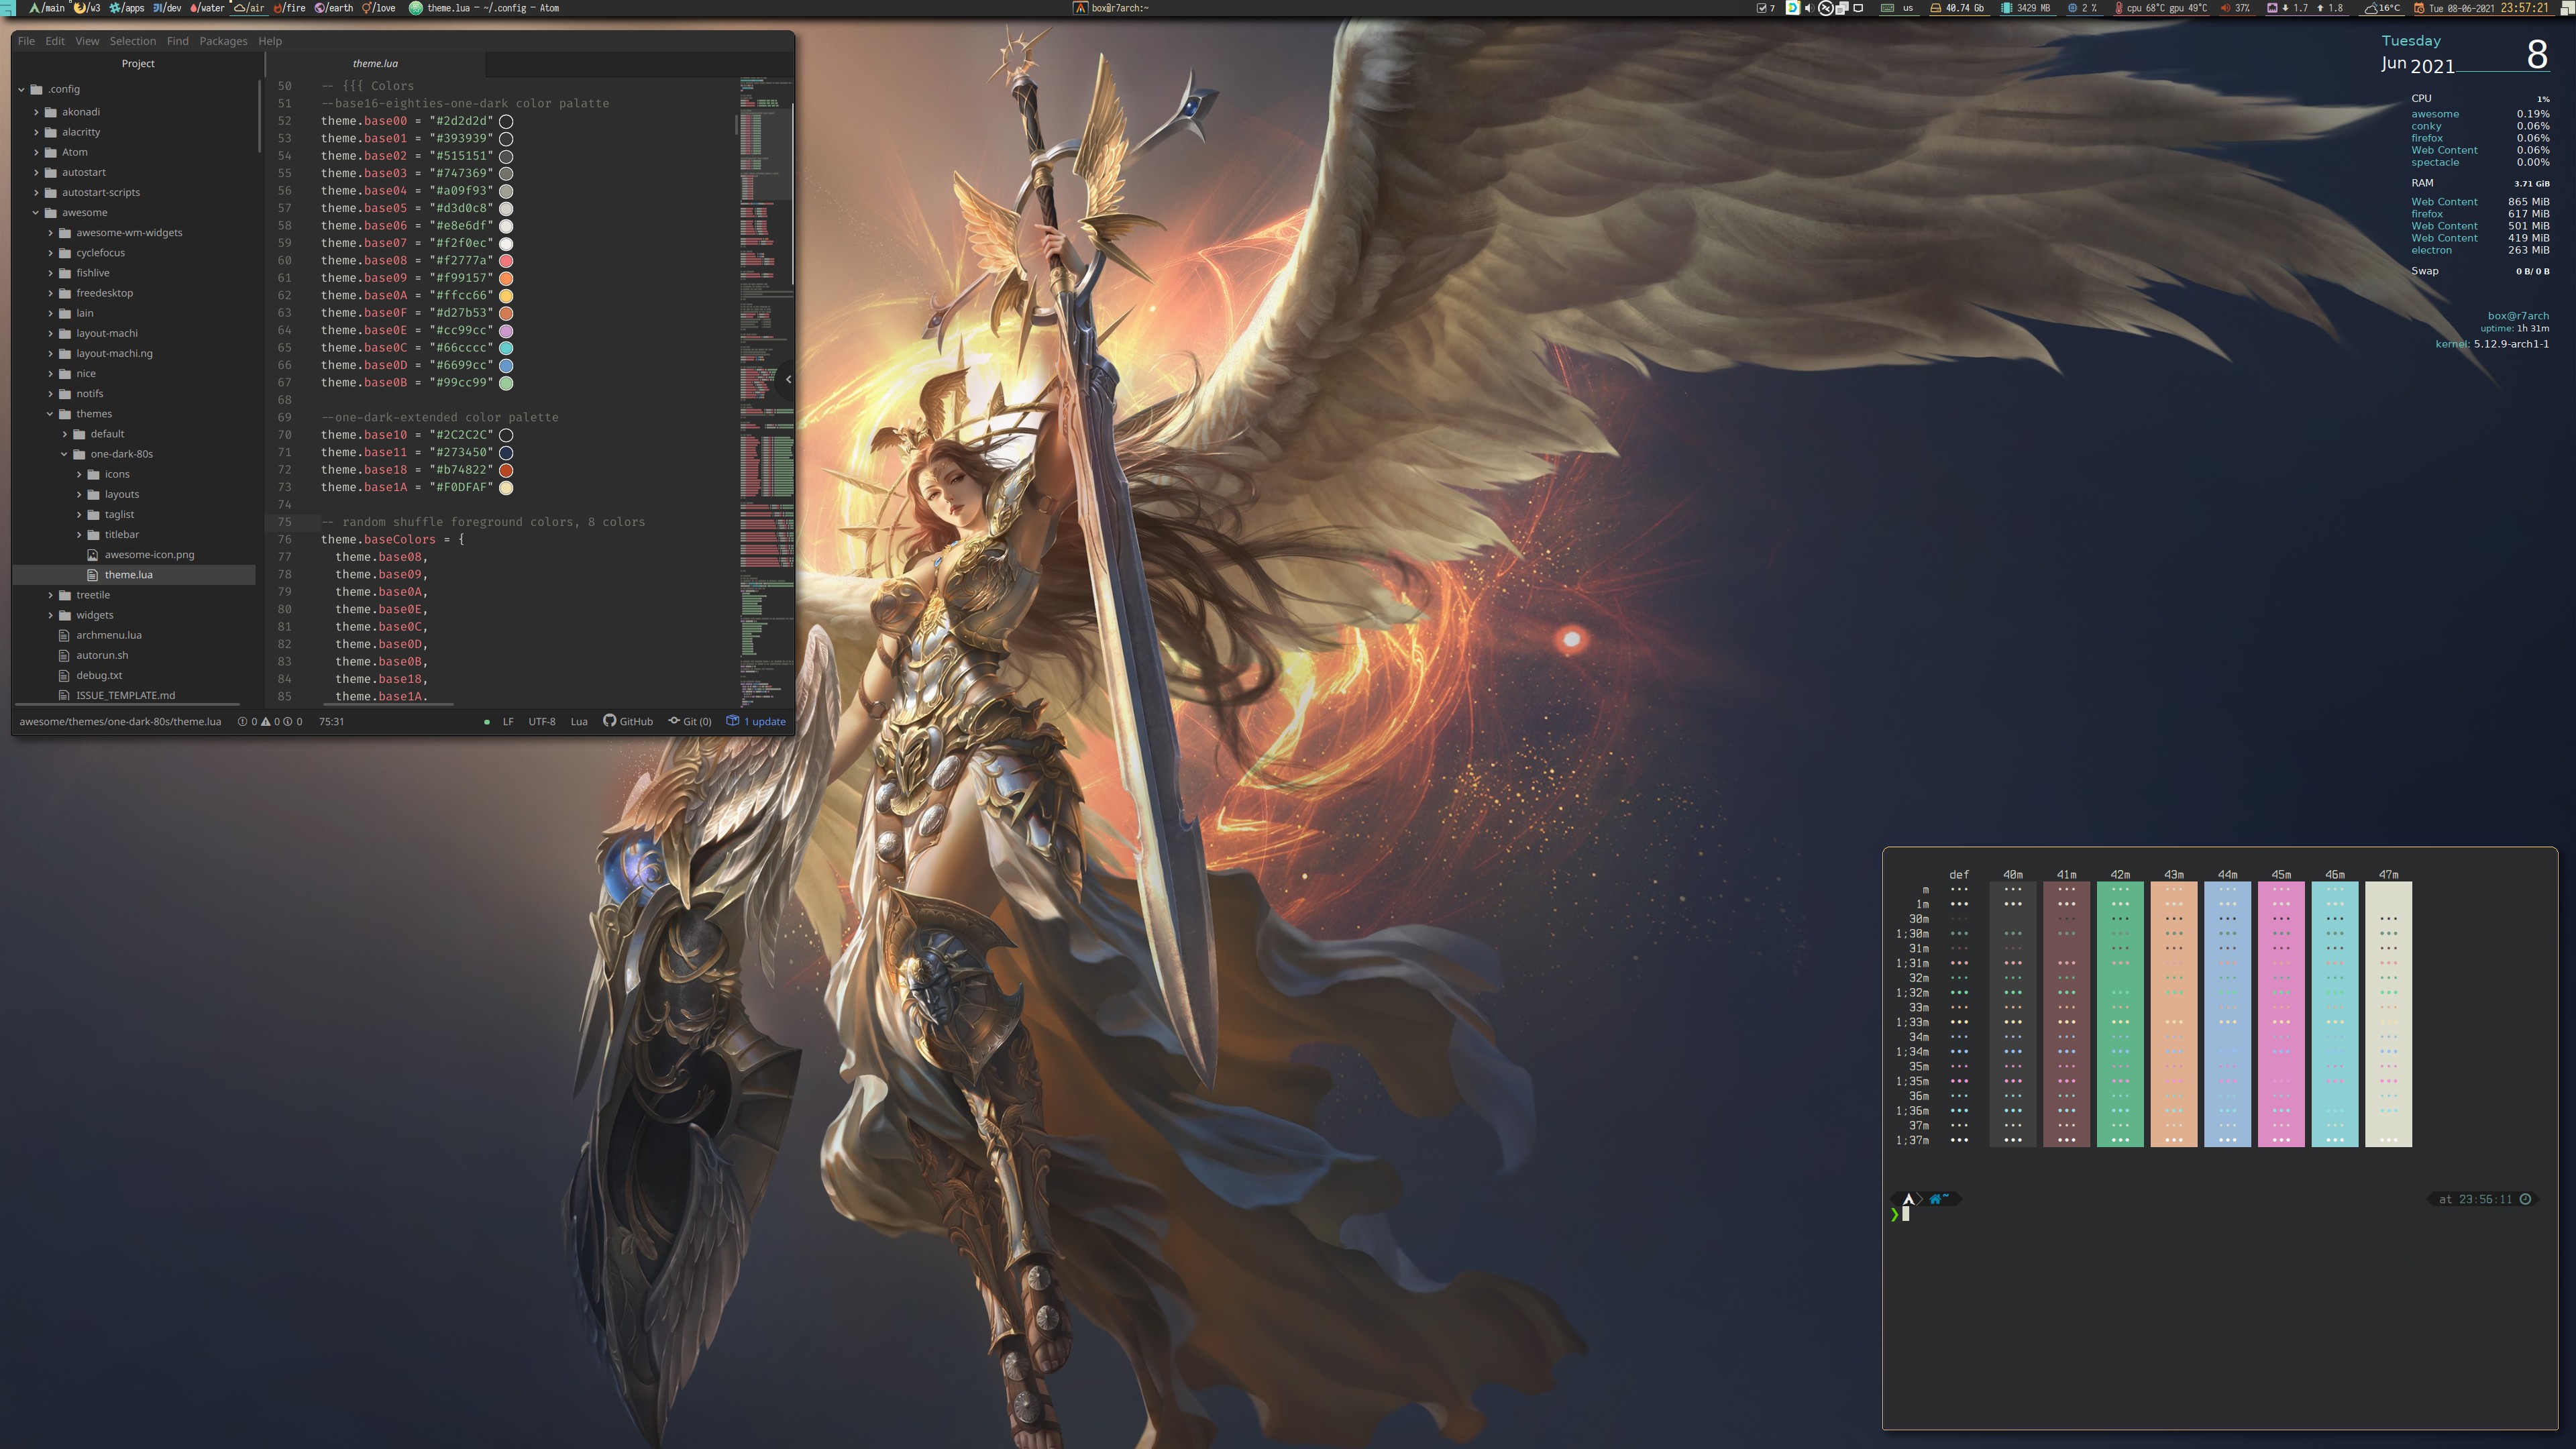Click the UTF-8 encoding selector
The width and height of the screenshot is (2576, 1449).
click(541, 721)
